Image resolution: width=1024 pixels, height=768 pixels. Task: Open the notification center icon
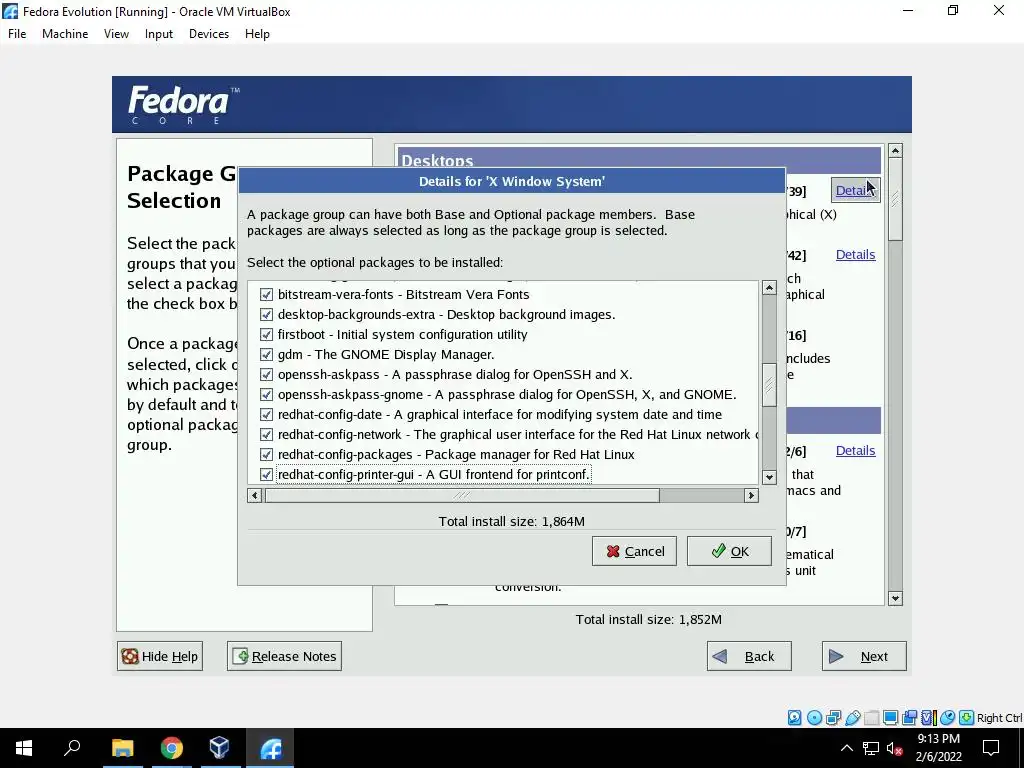point(991,748)
